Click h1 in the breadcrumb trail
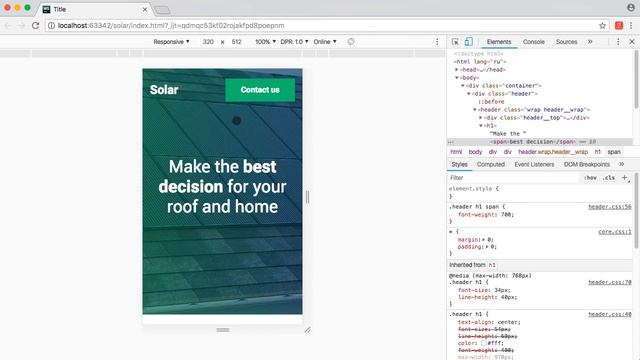The width and height of the screenshot is (640, 360). click(x=598, y=152)
